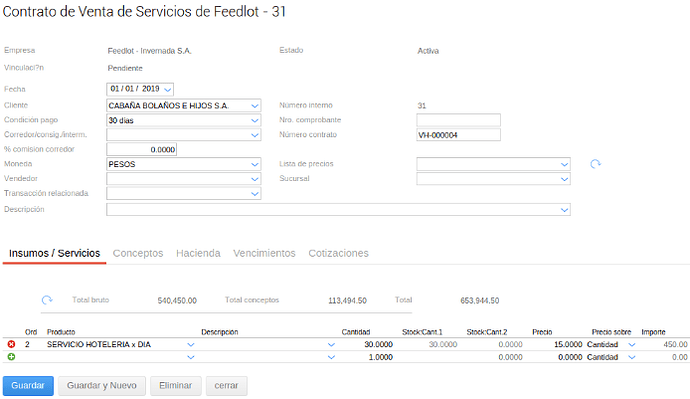Click the Eliminar button
690x399 pixels.
click(x=176, y=386)
